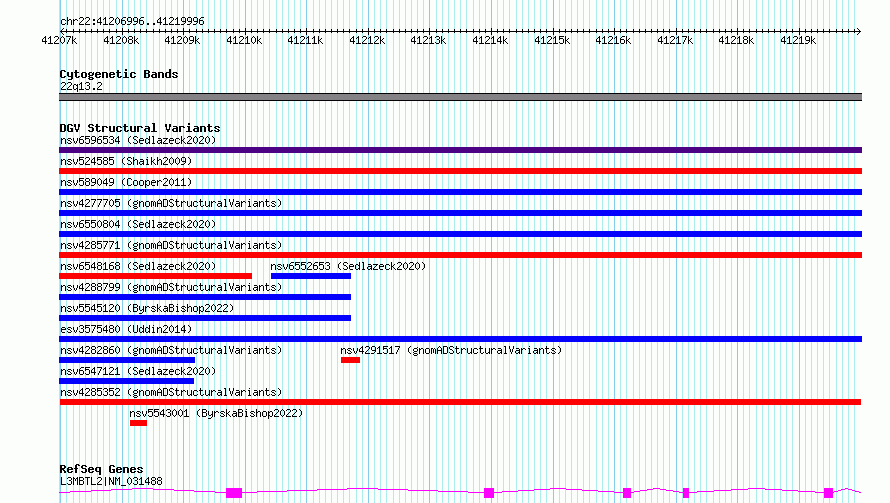Click the 41210k ruler tick label
This screenshot has height=503, width=890.
[244, 40]
